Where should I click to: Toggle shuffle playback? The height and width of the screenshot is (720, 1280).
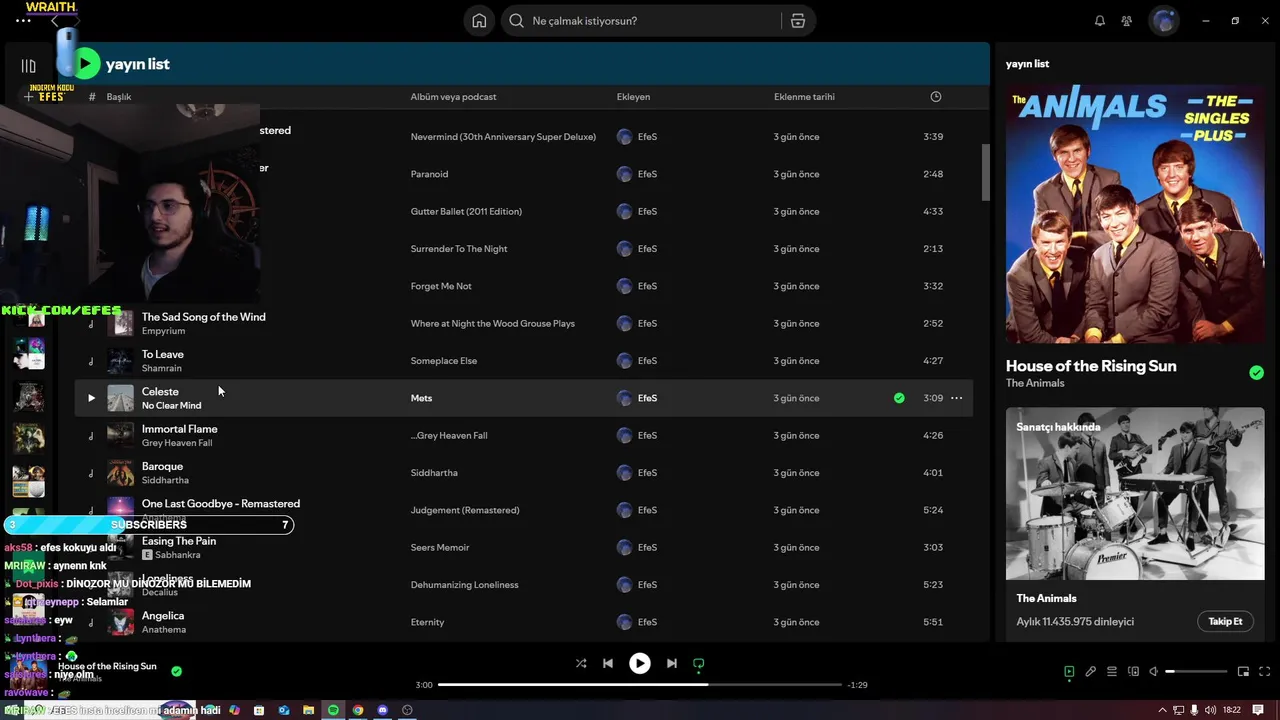(581, 663)
